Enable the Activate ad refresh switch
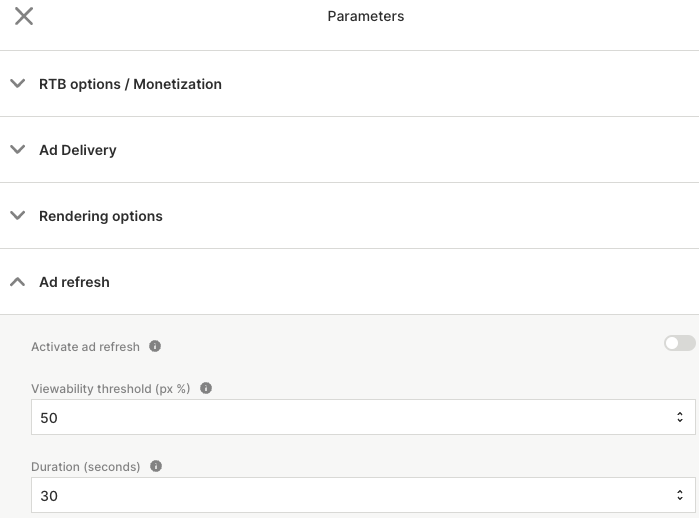This screenshot has height=518, width=699. tap(679, 344)
